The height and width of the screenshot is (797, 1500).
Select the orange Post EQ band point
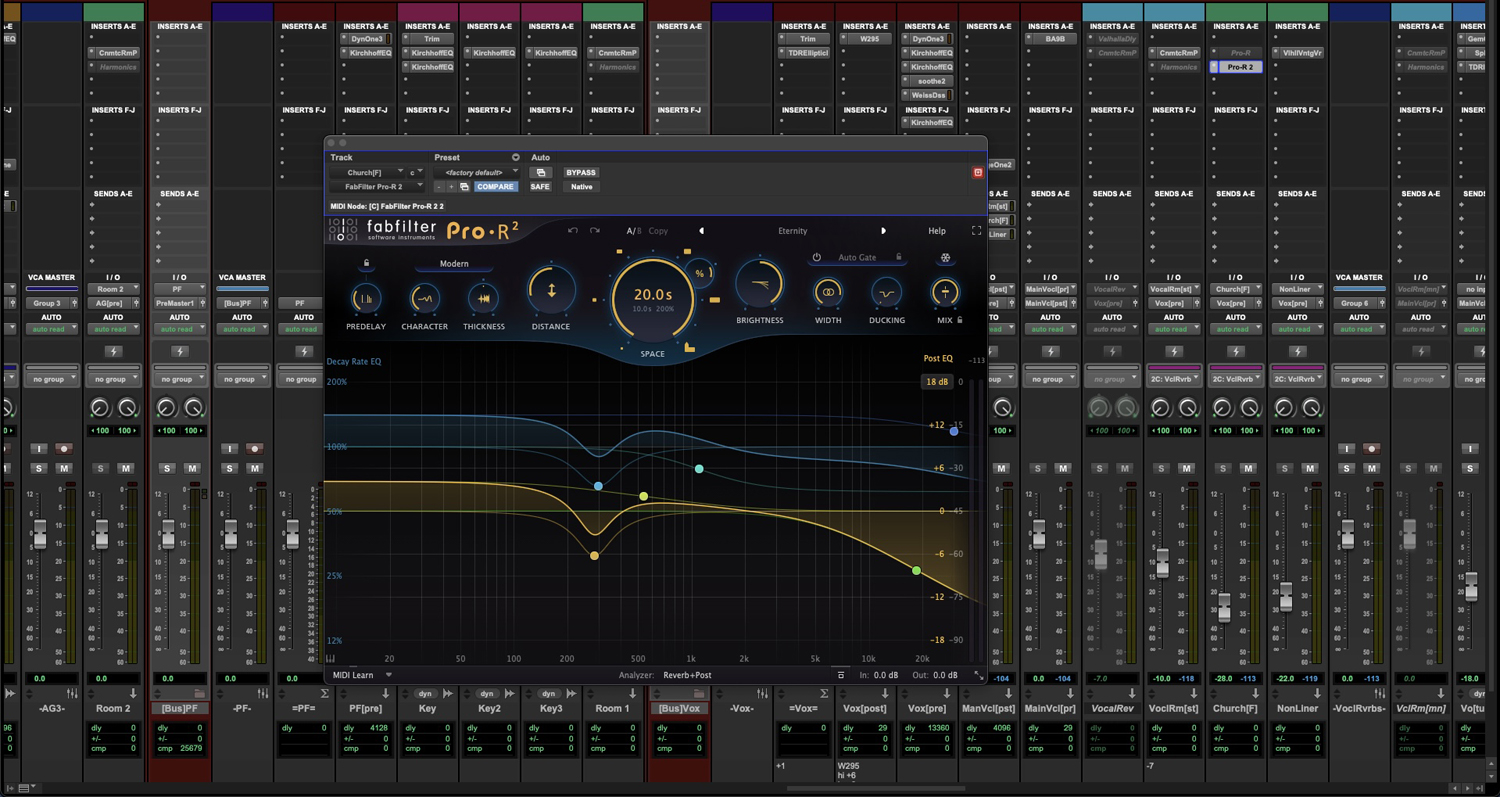(595, 556)
